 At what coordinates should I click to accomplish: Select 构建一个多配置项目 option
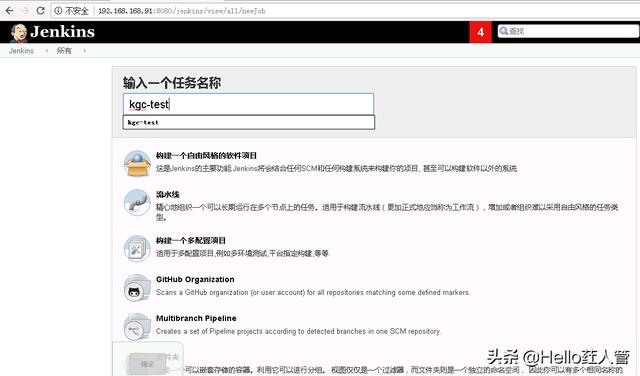point(191,240)
